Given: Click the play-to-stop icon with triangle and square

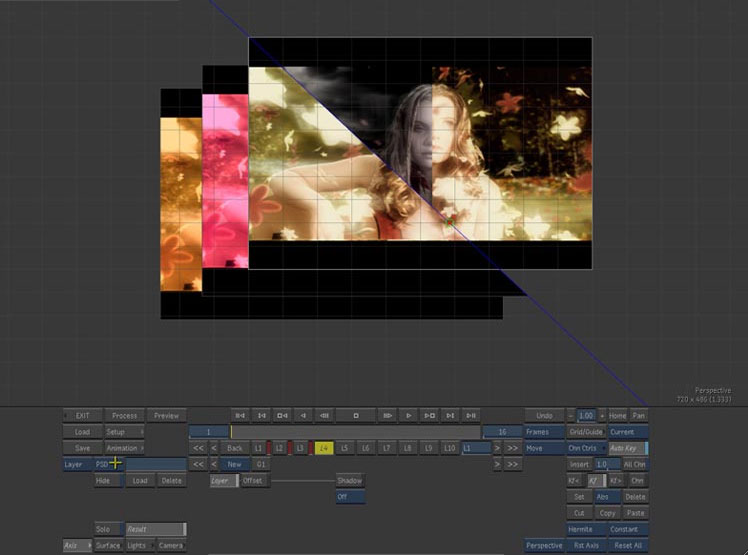Looking at the screenshot, I should coord(429,416).
